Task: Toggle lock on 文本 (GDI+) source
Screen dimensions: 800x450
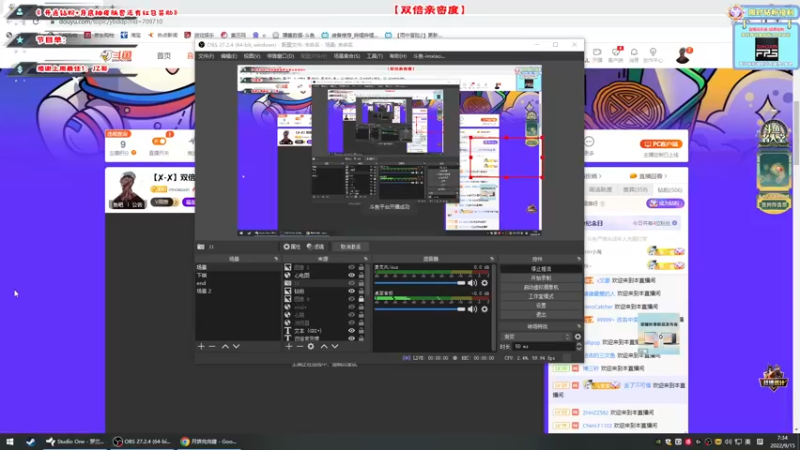Action: (361, 331)
